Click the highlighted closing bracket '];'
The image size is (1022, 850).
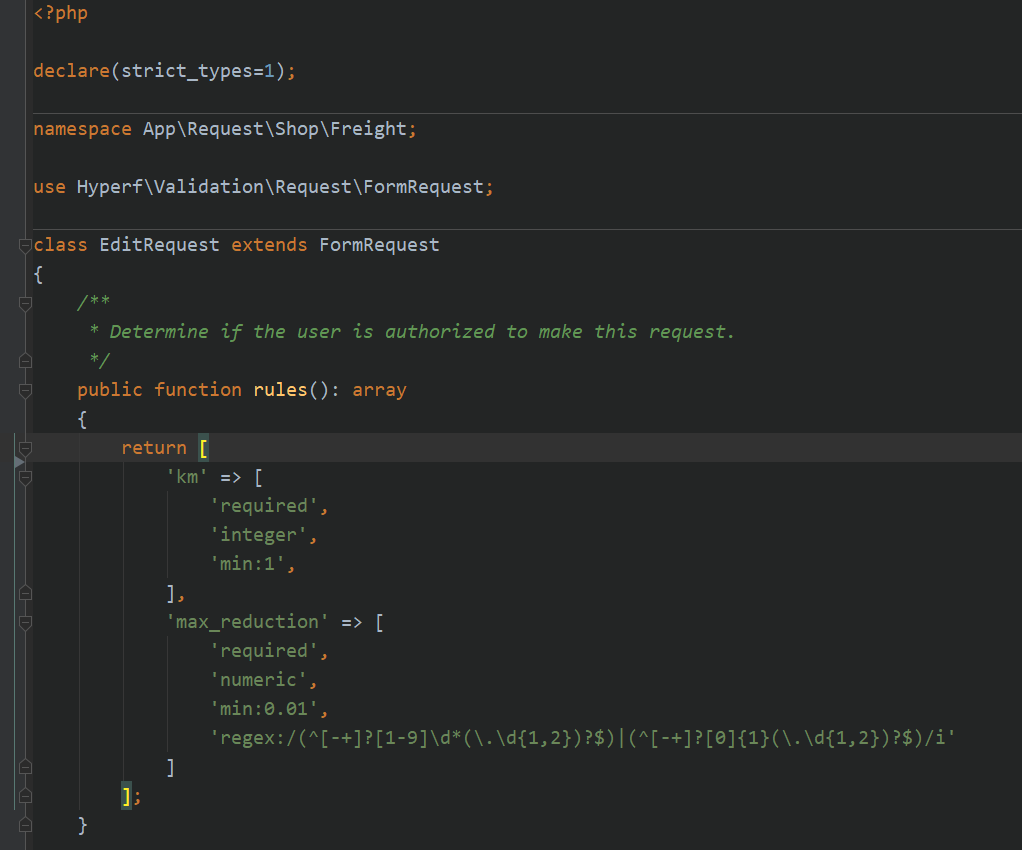[127, 796]
